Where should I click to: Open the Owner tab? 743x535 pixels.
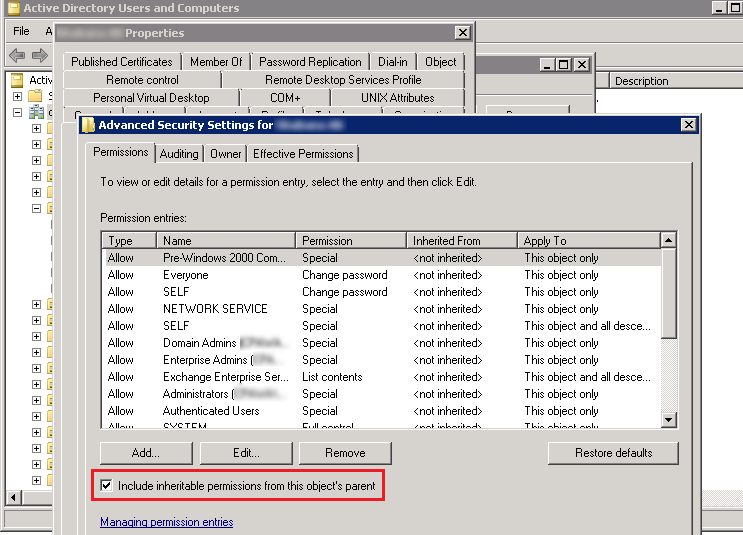point(226,154)
